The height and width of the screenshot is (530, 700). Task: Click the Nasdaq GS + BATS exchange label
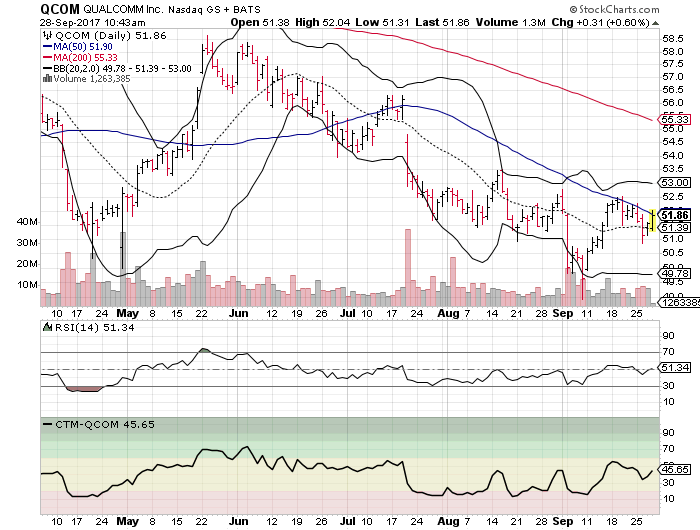point(214,9)
